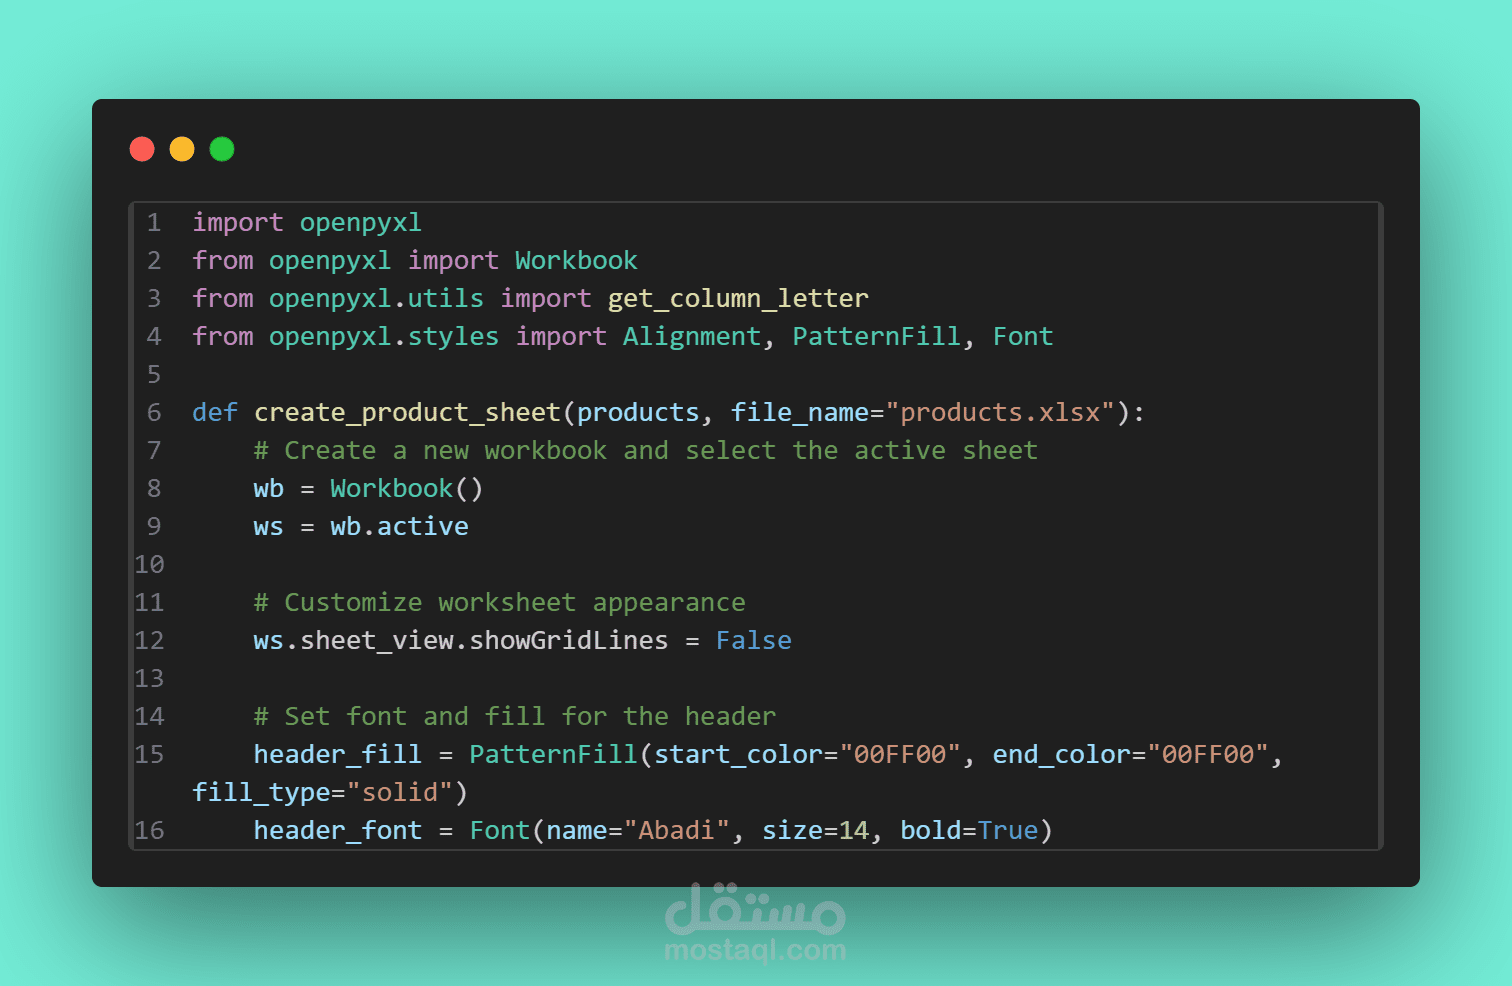Click the False value on line 12
Screen dimensions: 1512x986
[x=753, y=640]
